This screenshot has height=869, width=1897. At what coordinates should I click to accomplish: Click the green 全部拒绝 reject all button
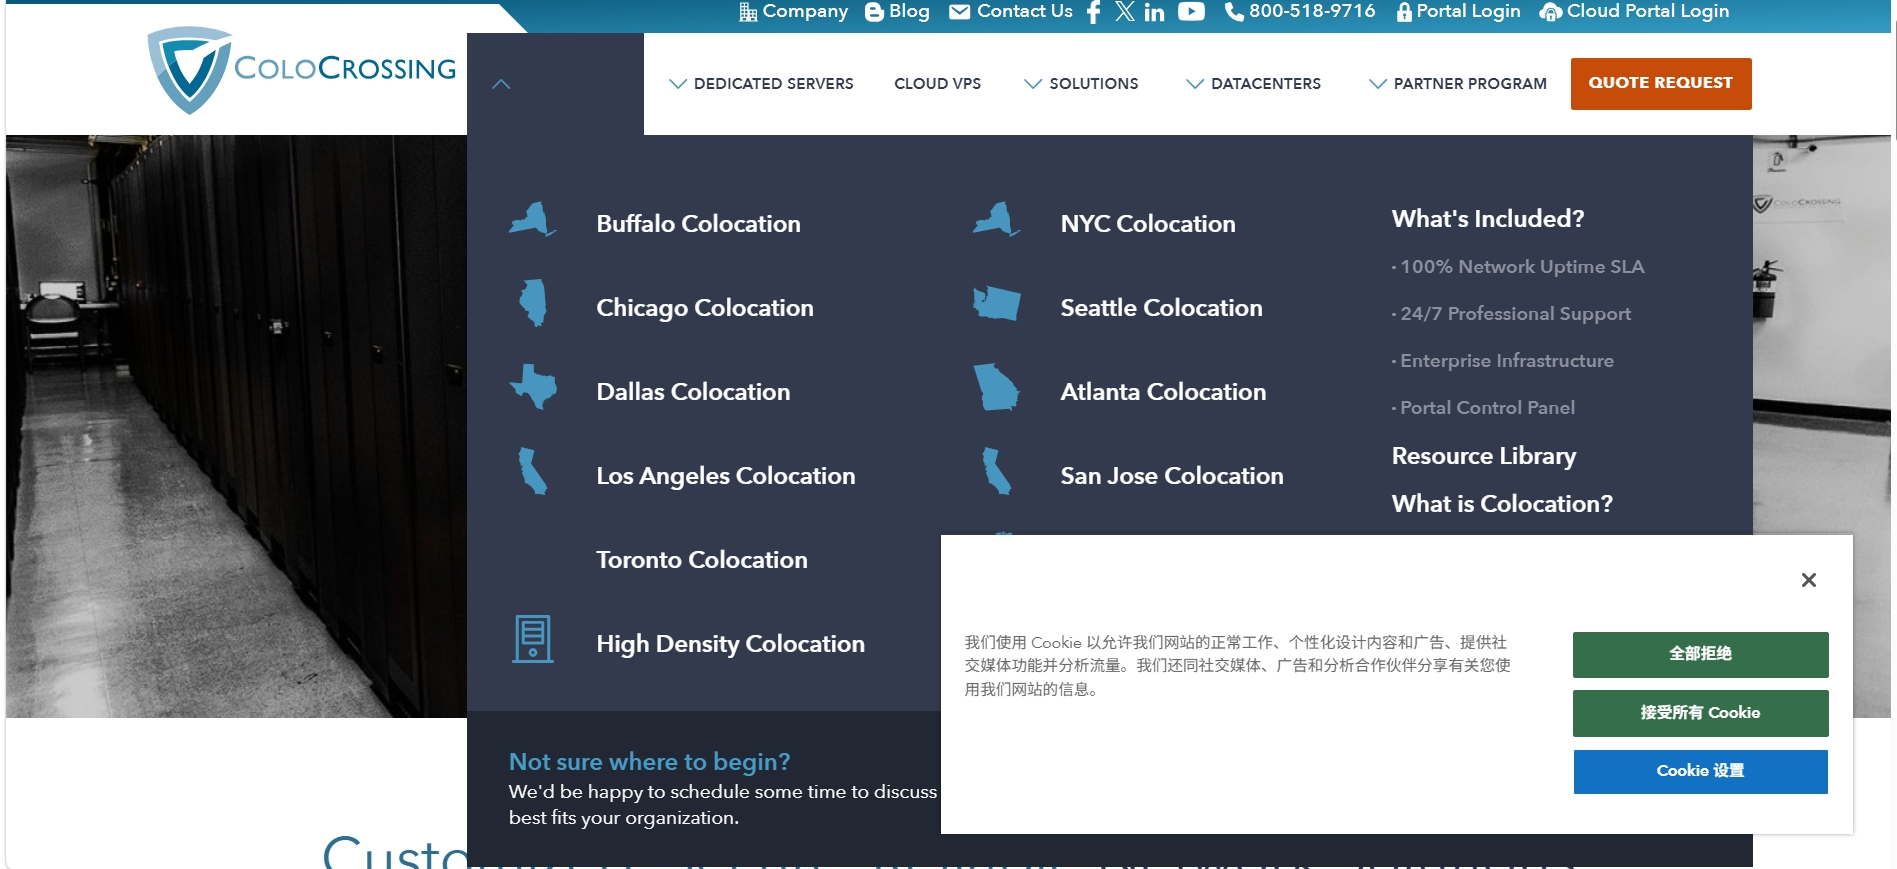1700,654
